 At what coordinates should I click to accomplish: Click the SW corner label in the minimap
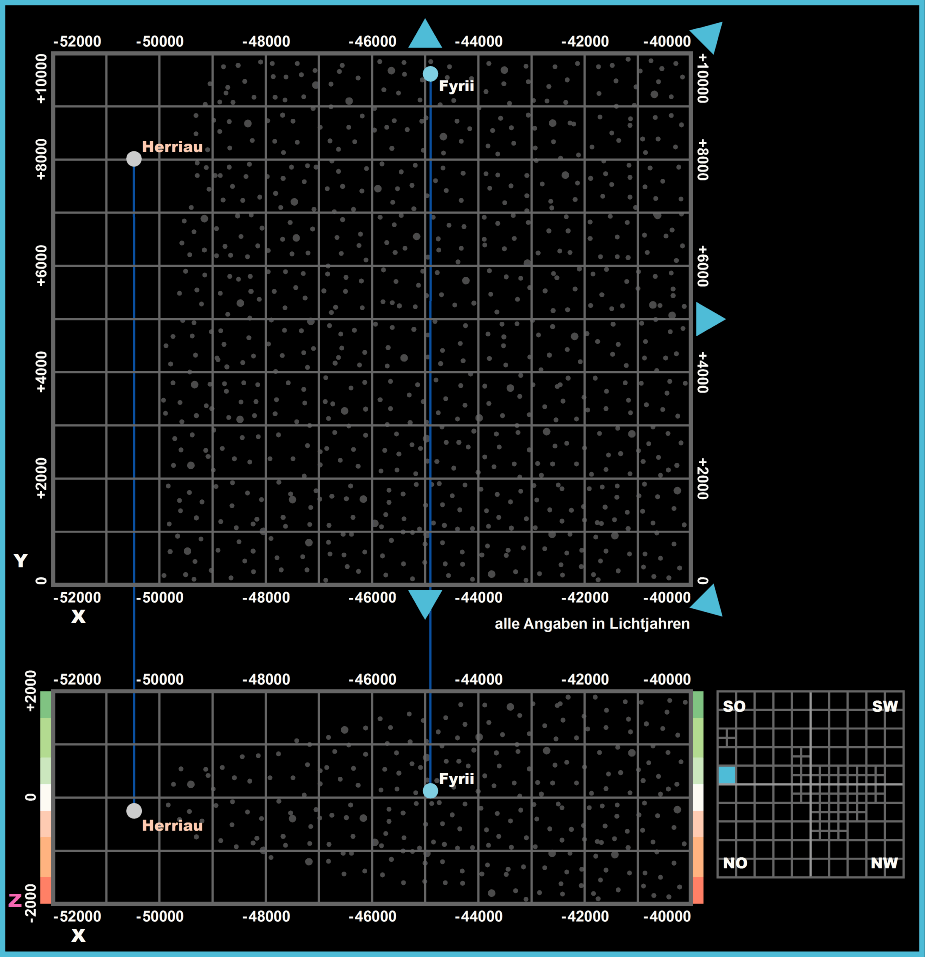click(885, 707)
